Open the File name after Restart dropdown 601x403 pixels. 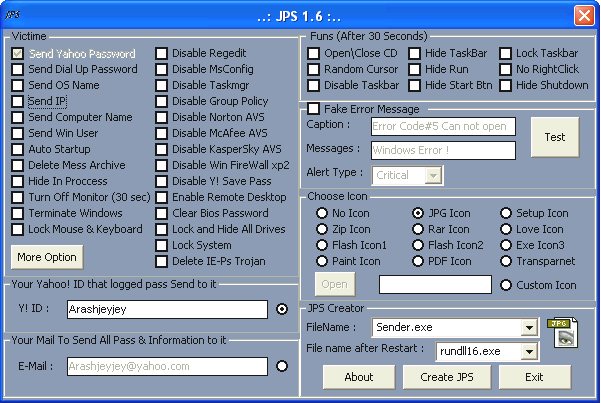click(529, 351)
